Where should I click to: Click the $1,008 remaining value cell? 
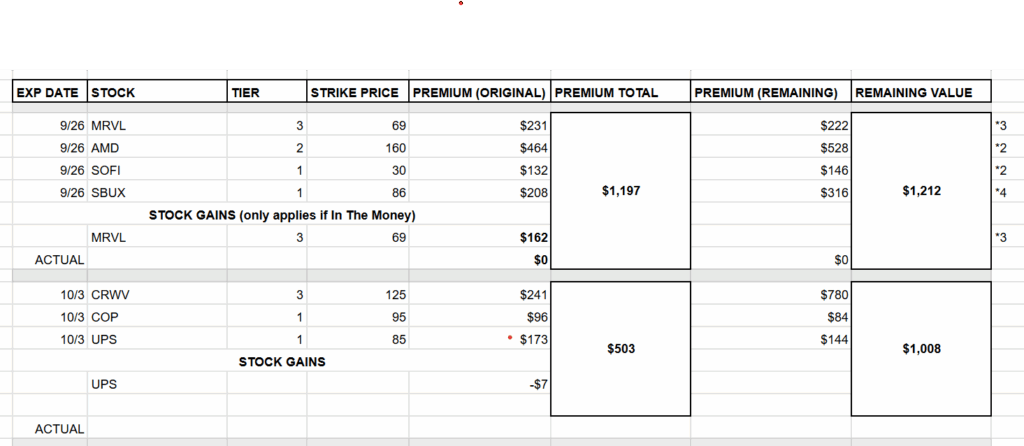pos(921,349)
